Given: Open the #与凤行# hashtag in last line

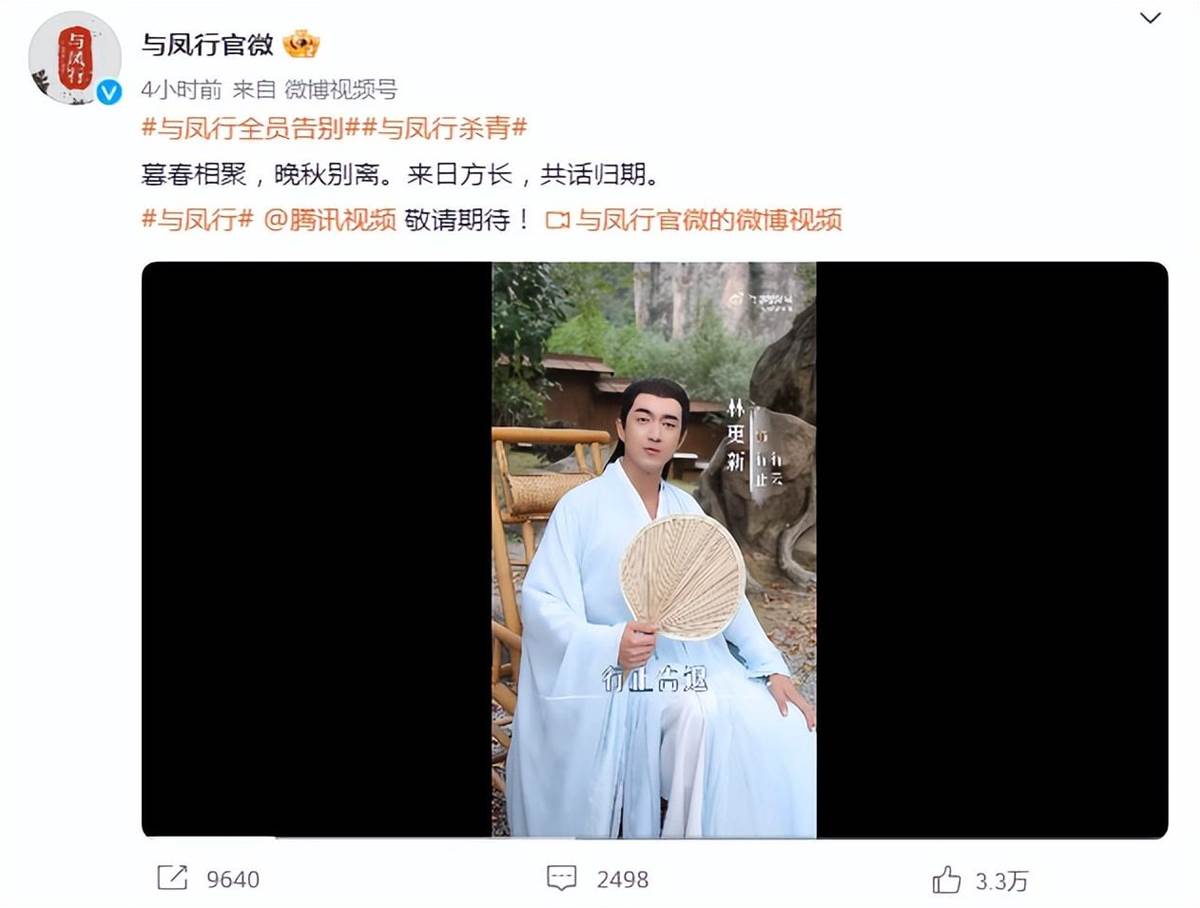Looking at the screenshot, I should click(197, 220).
